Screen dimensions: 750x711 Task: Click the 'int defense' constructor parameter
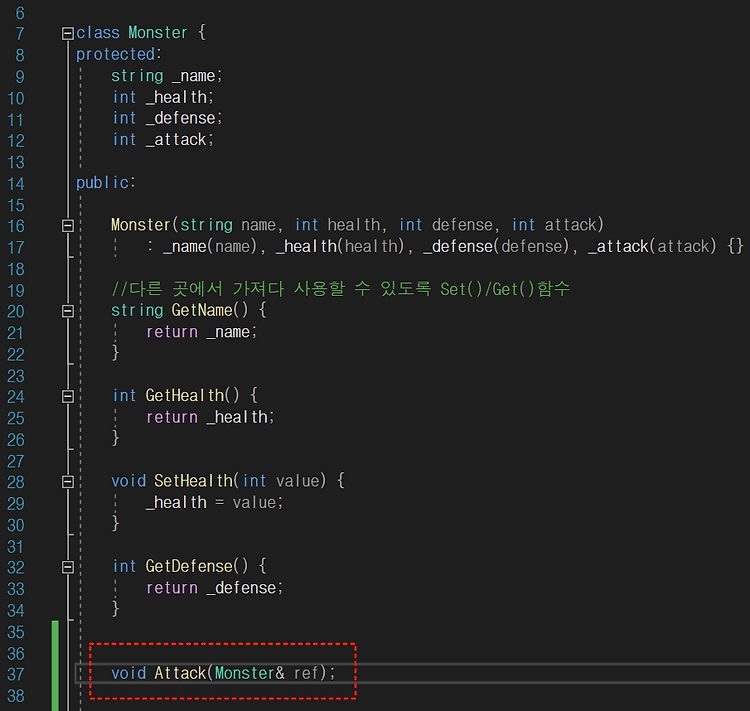click(x=446, y=225)
